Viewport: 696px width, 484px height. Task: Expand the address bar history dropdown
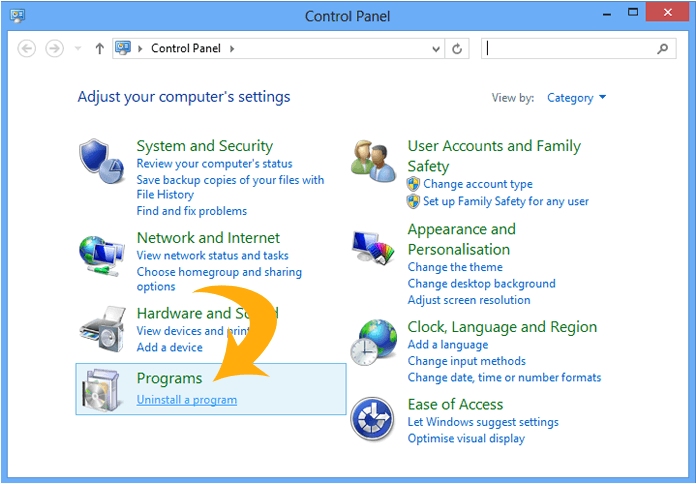(436, 49)
